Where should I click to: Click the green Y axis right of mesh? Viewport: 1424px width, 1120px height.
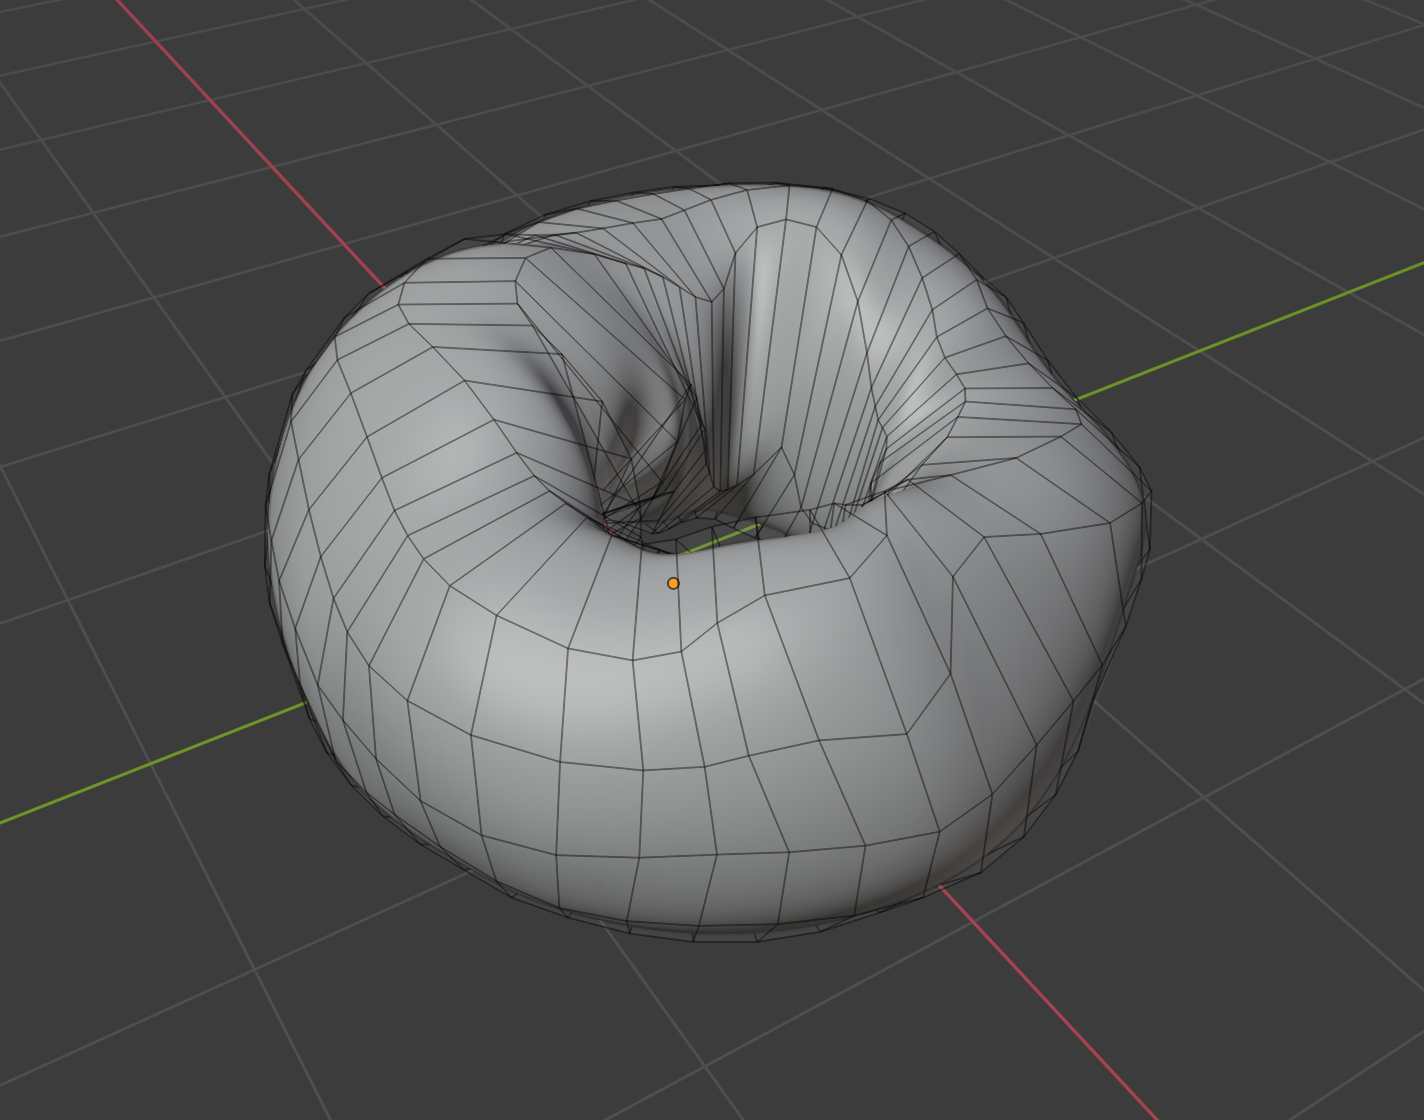coord(1250,330)
